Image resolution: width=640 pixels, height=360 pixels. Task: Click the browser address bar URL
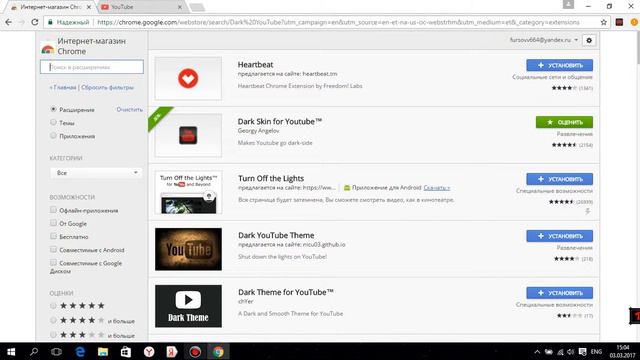[338, 22]
